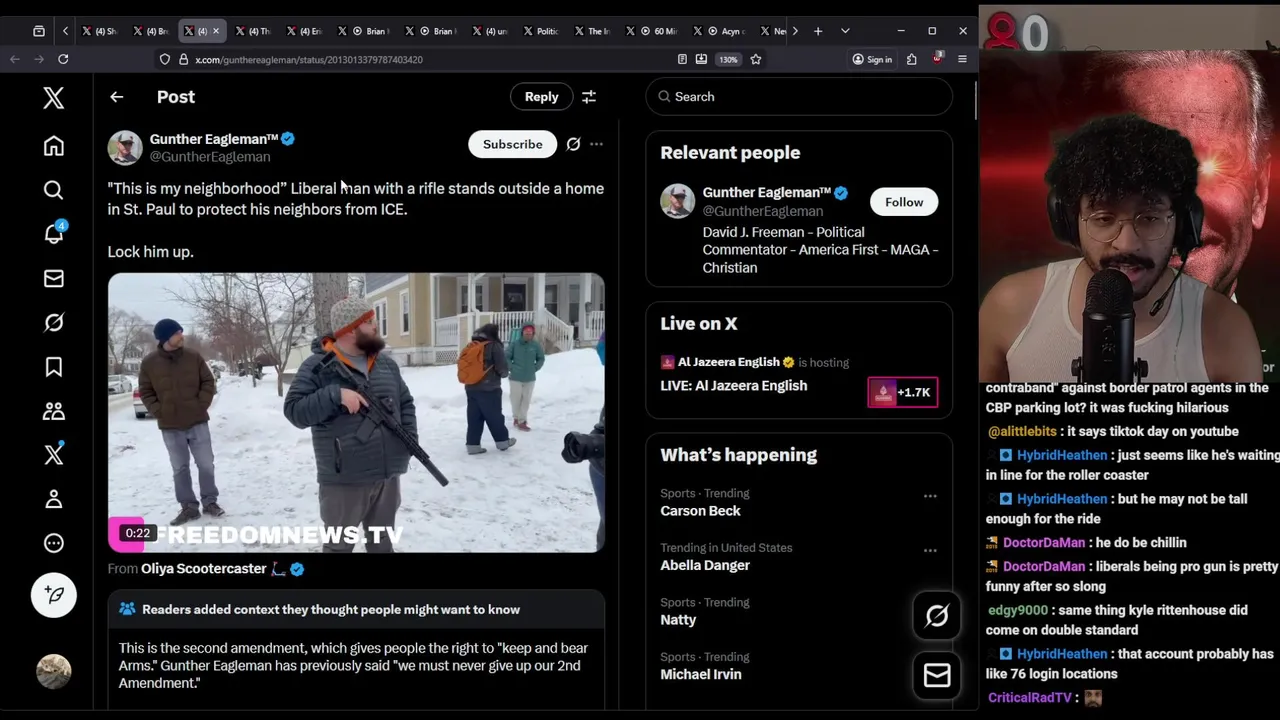Open Oliya Scootercaster profile link
This screenshot has height=720, width=1280.
tap(203, 568)
